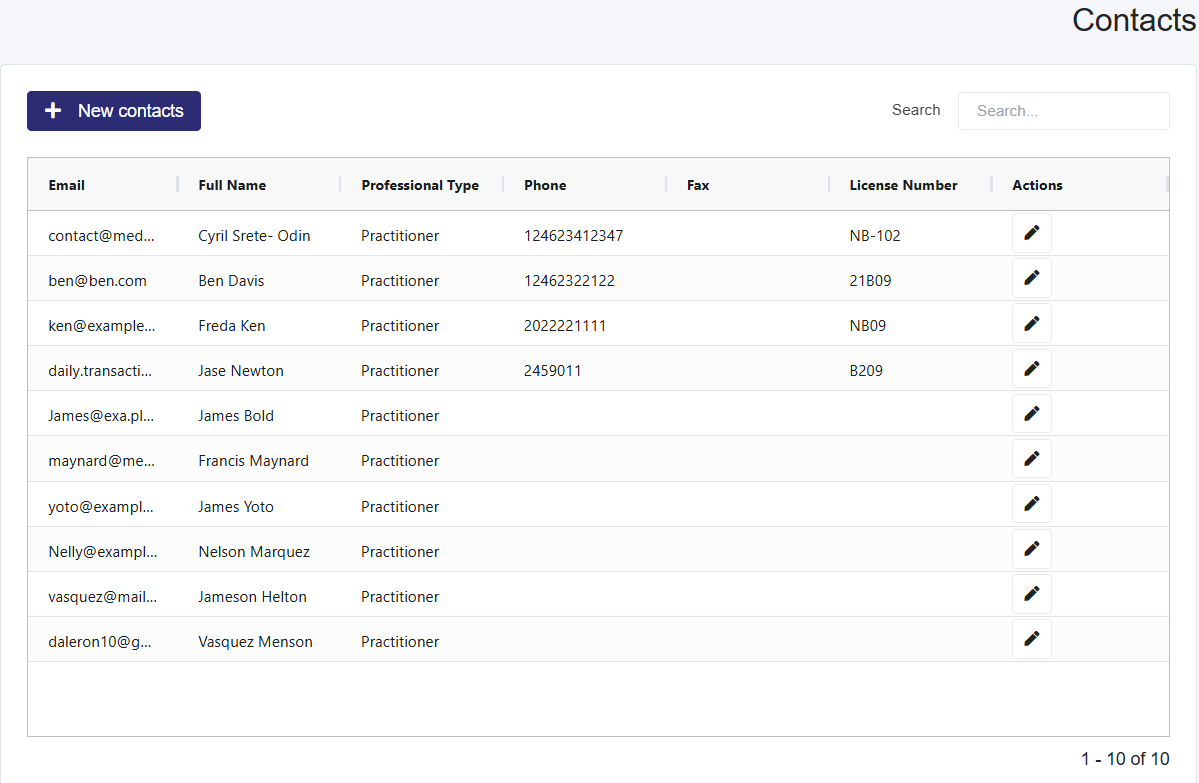Click the Phone column header
Viewport: 1199px width, 783px height.
coord(545,185)
